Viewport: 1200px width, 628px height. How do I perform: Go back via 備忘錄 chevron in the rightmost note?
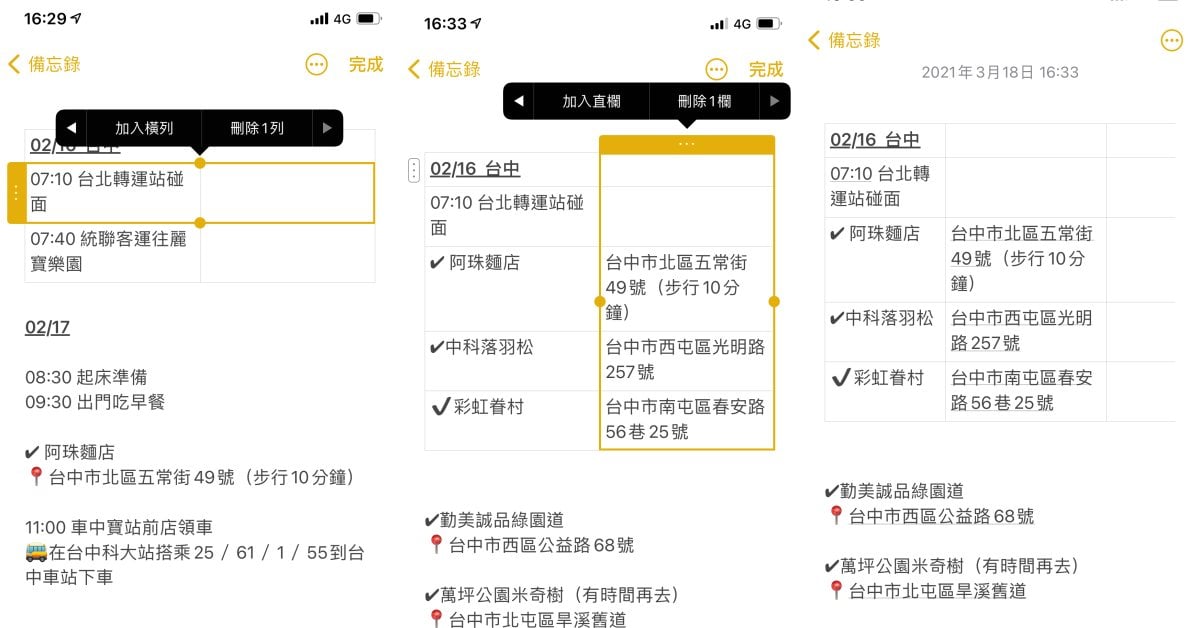(x=844, y=40)
